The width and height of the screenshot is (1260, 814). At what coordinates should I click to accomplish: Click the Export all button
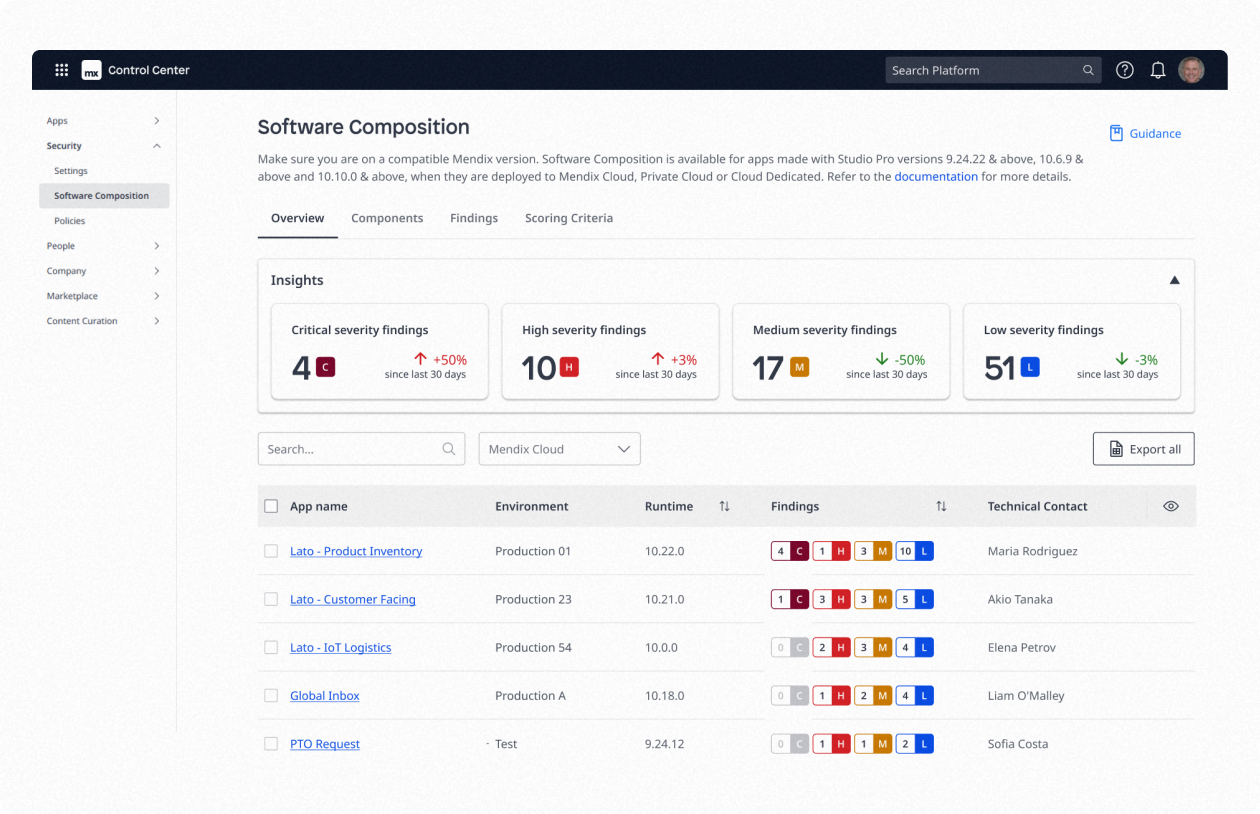point(1143,449)
